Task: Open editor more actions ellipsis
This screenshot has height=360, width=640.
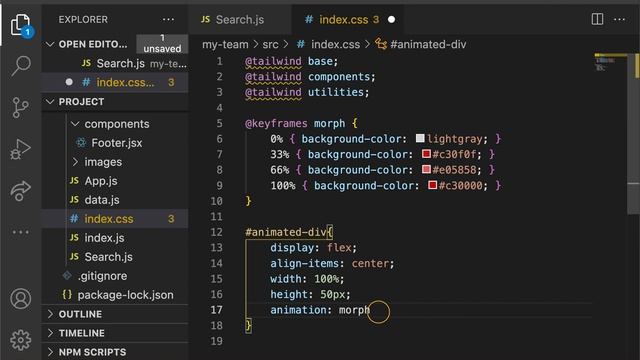Action: tap(619, 19)
